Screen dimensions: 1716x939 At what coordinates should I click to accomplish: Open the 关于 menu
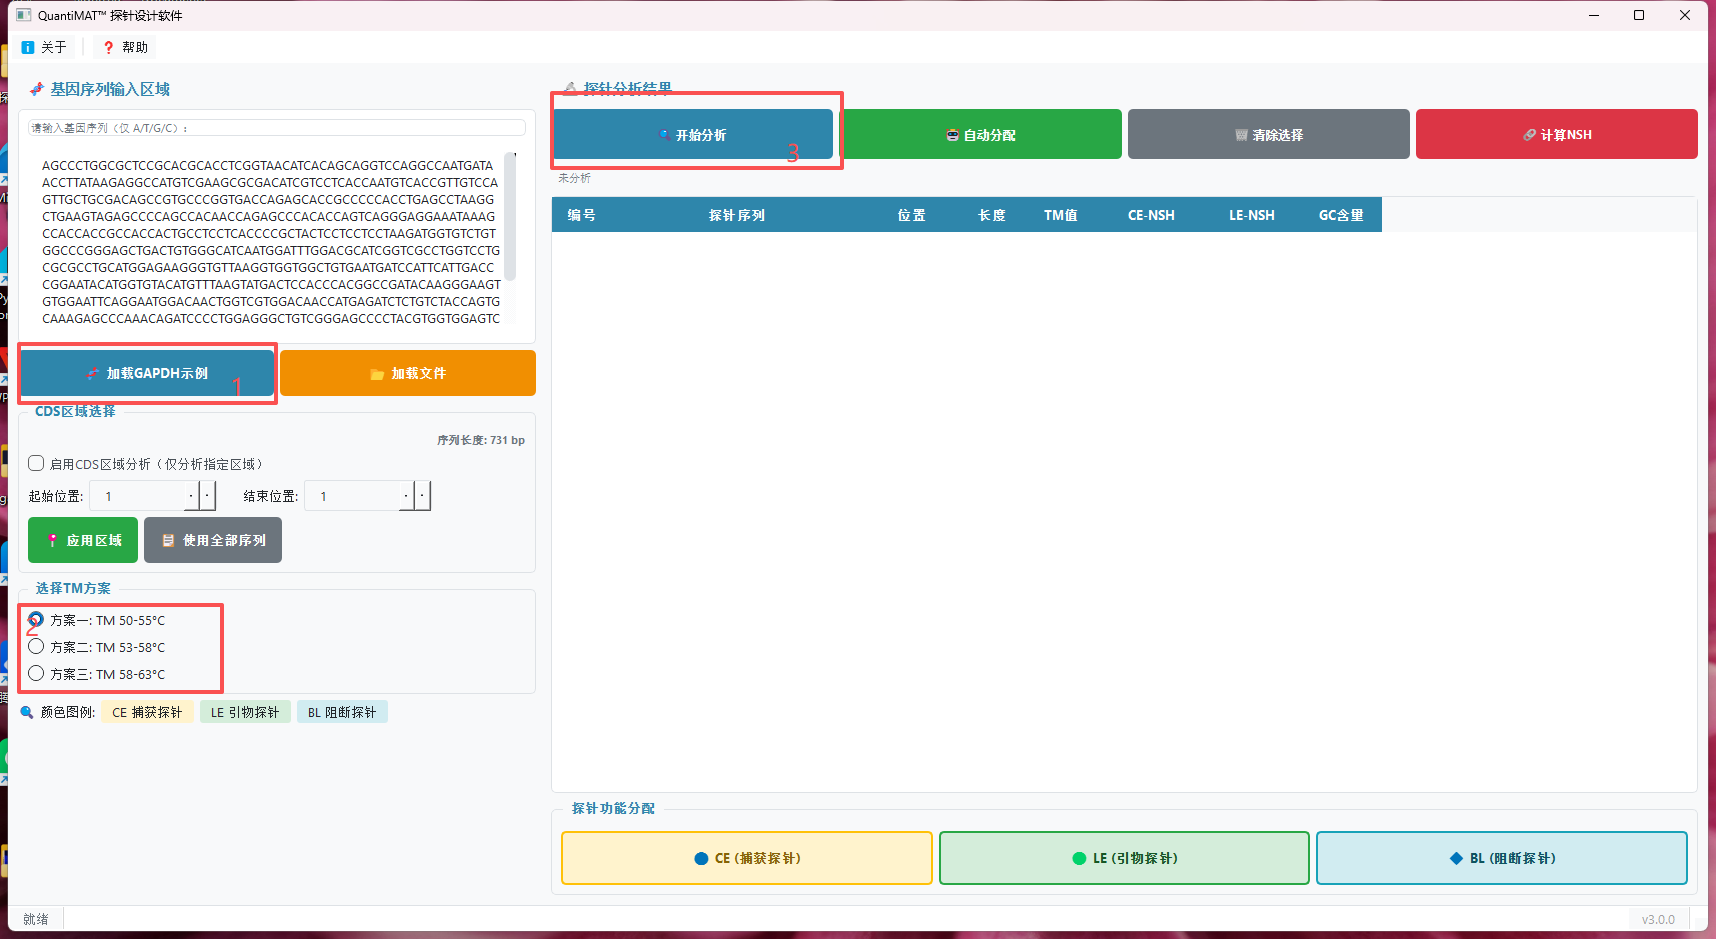(44, 46)
